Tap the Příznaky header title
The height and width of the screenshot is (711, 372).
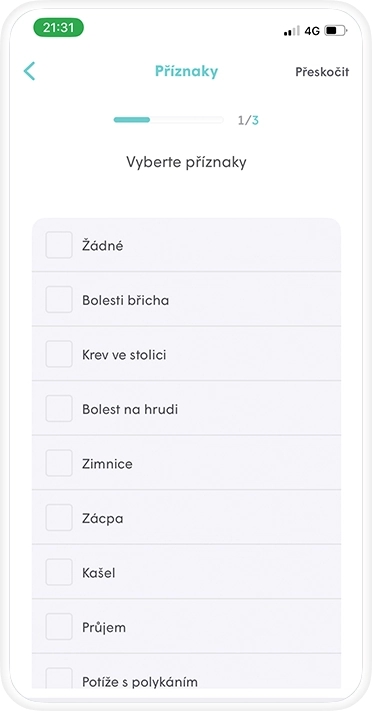tap(186, 71)
